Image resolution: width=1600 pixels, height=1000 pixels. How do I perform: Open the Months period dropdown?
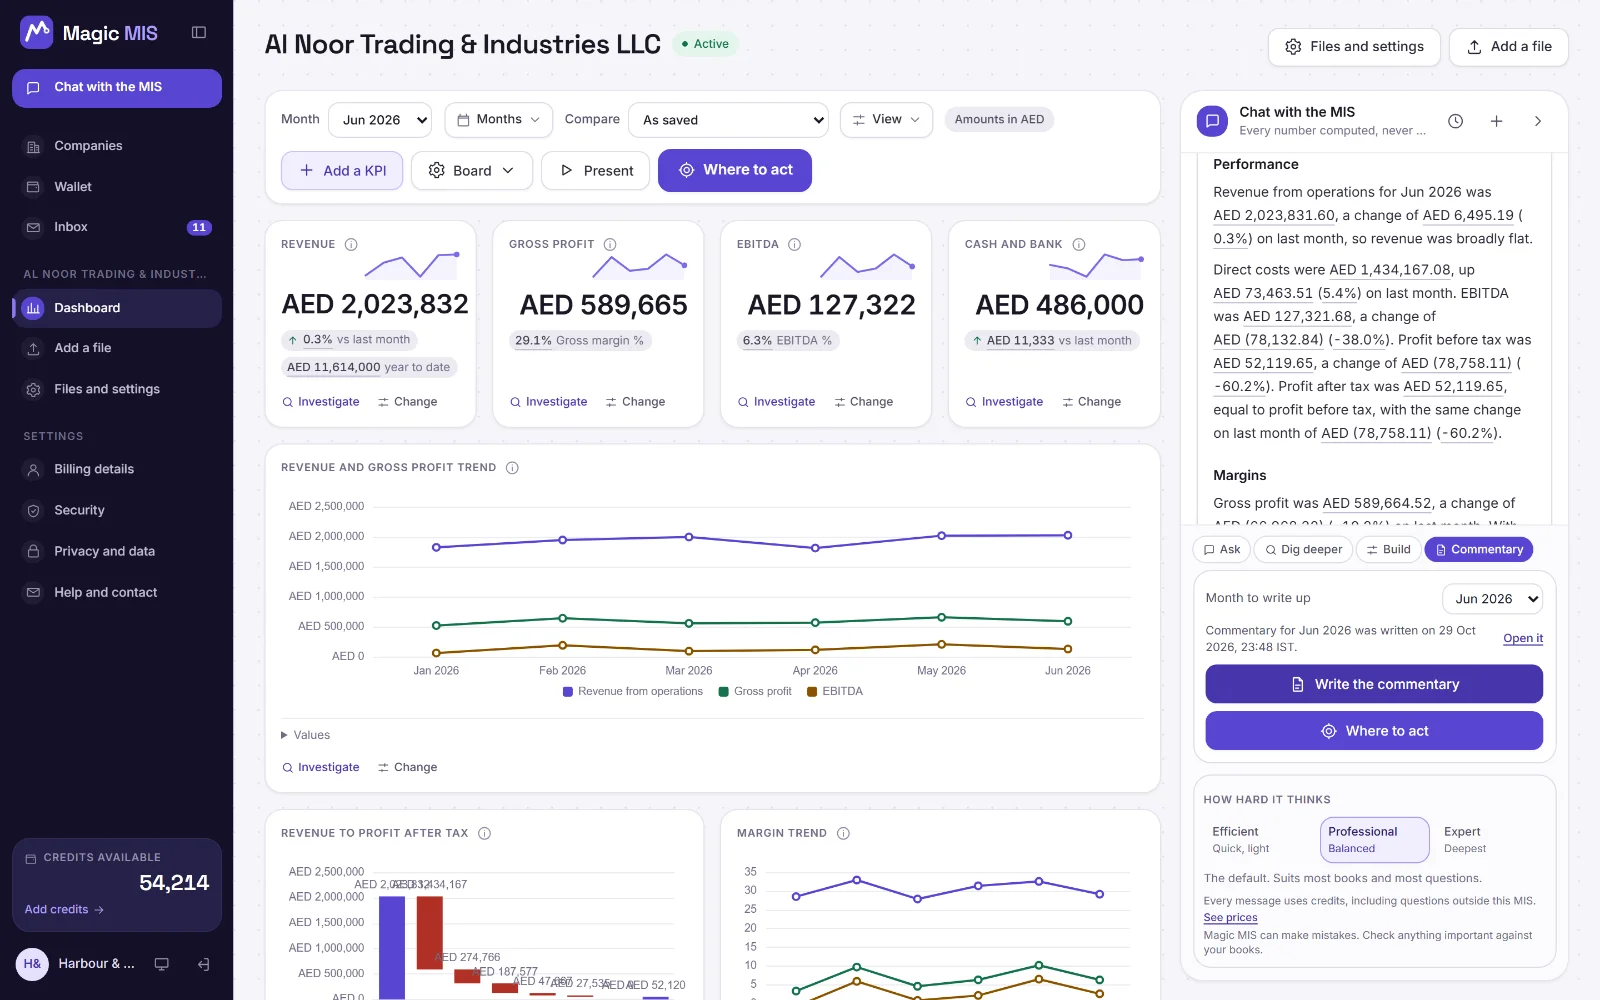[498, 120]
